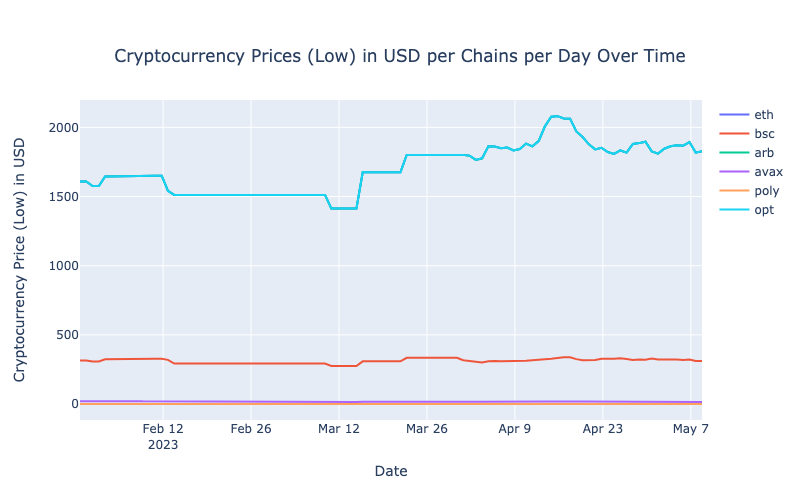This screenshot has height=500, width=800.
Task: Click the avax purple line swatch
Action: (x=734, y=172)
